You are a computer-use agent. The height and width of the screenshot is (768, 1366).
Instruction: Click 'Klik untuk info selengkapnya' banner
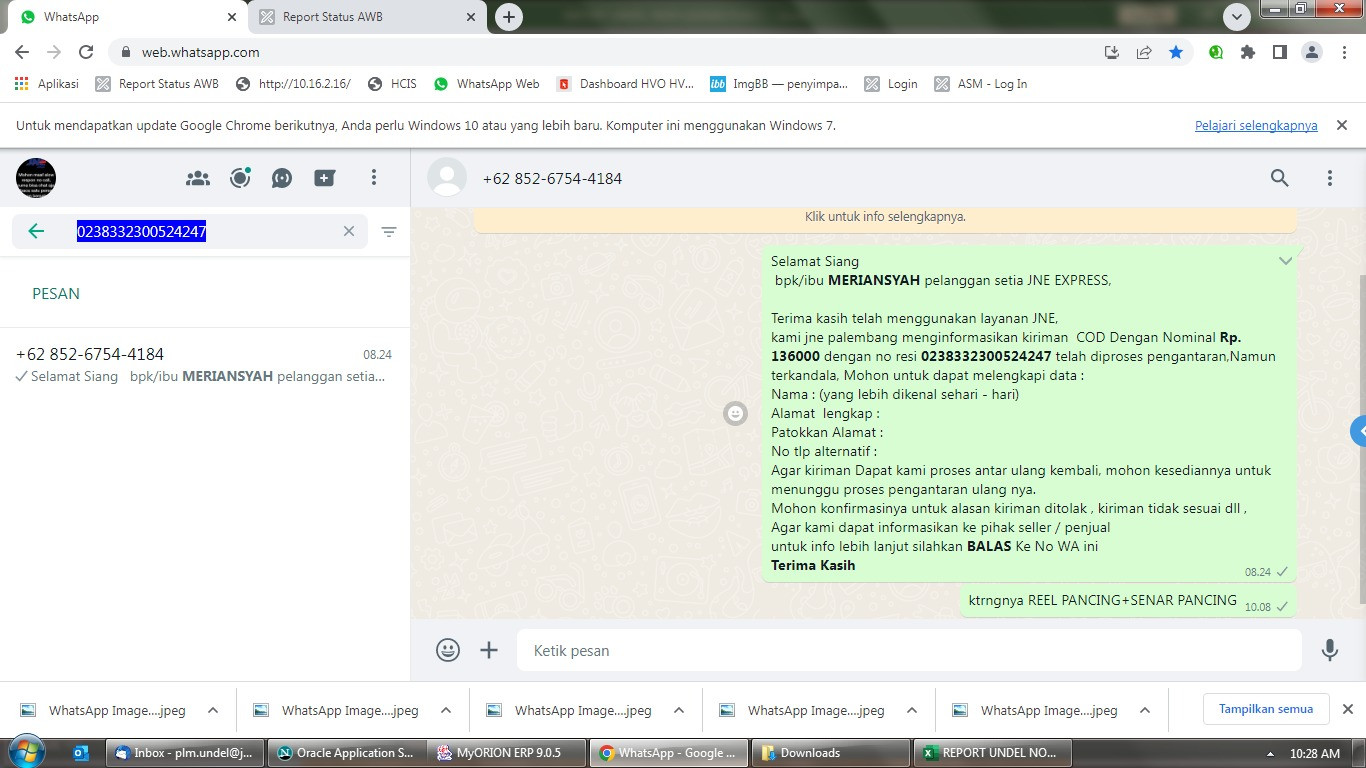click(x=885, y=216)
